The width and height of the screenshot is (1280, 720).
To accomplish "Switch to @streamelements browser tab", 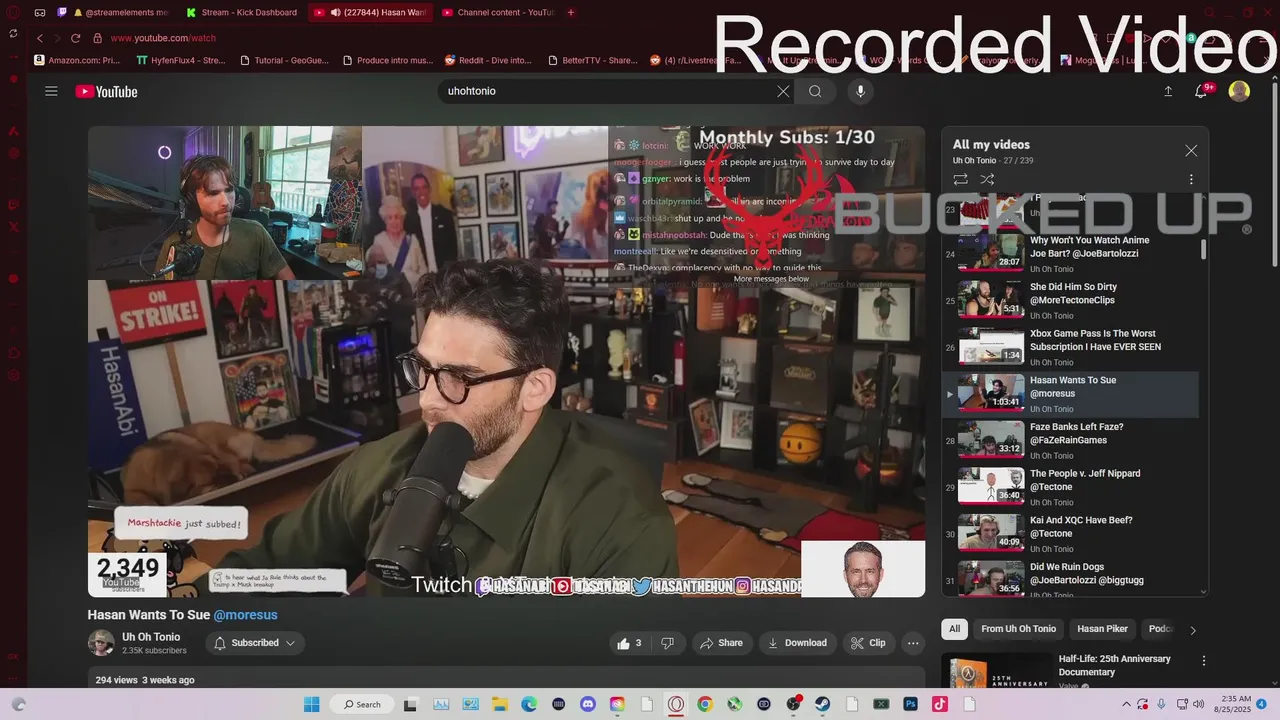I will point(115,13).
